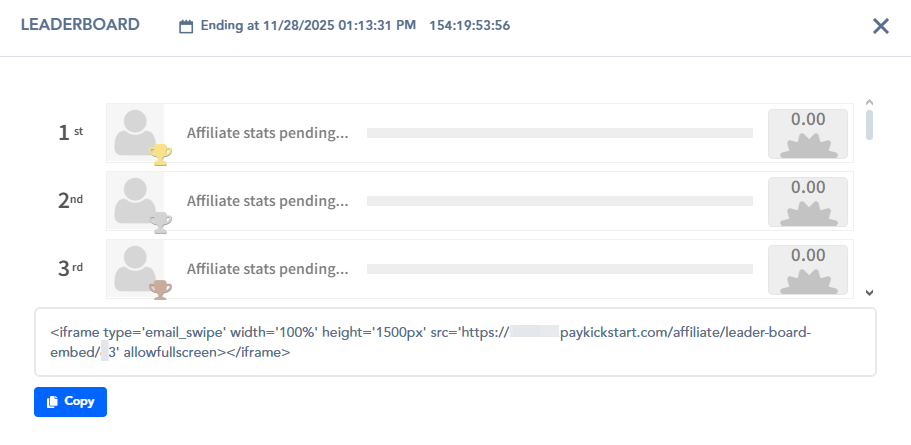
Task: Click the gold trophy icon for 1st place
Action: point(160,155)
